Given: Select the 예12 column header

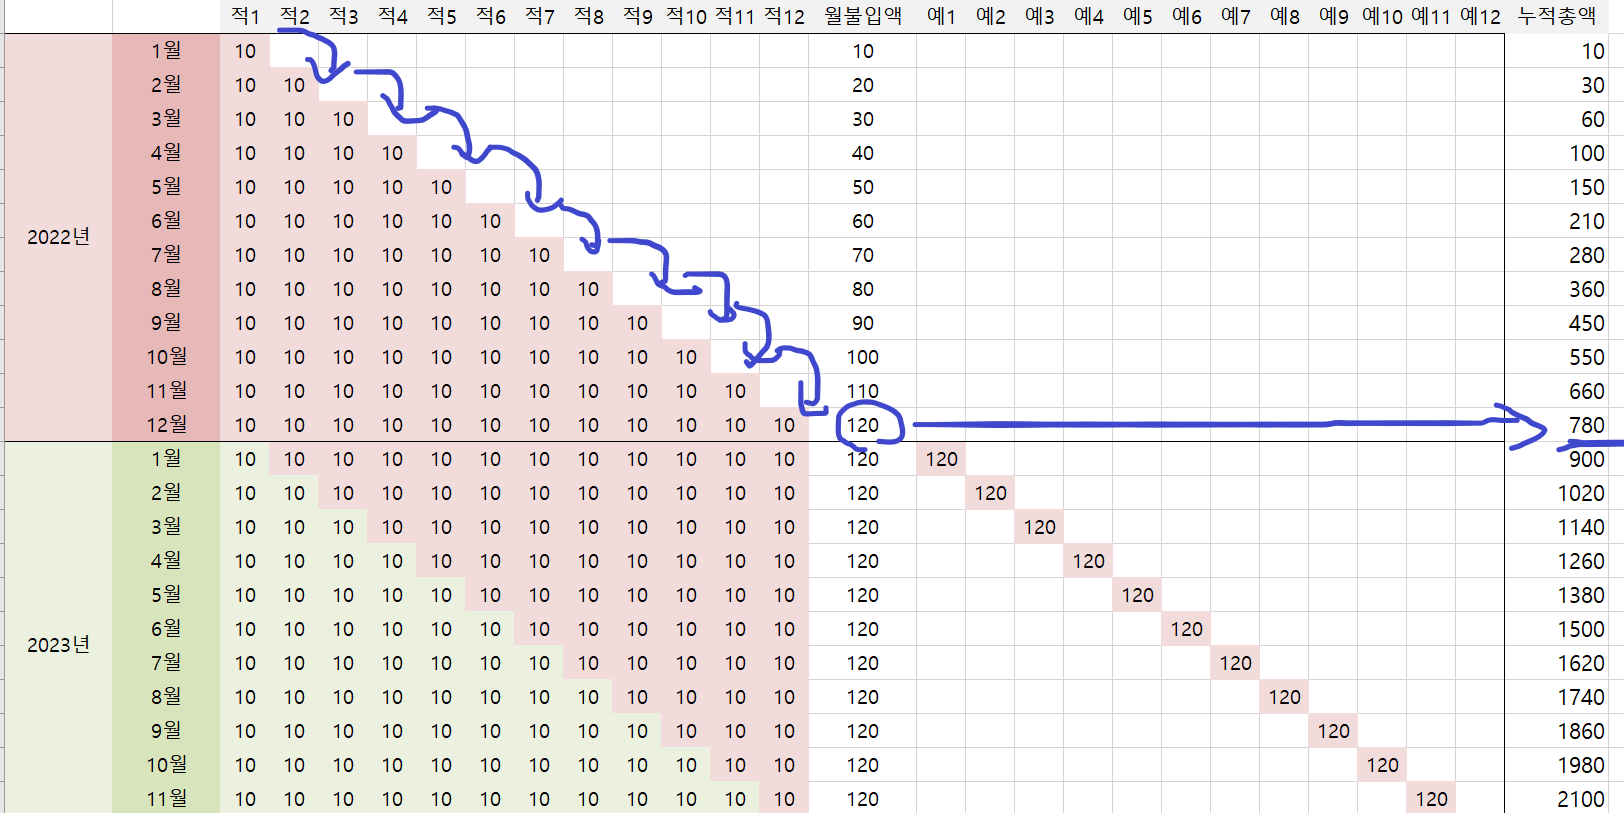Looking at the screenshot, I should coord(1480,16).
